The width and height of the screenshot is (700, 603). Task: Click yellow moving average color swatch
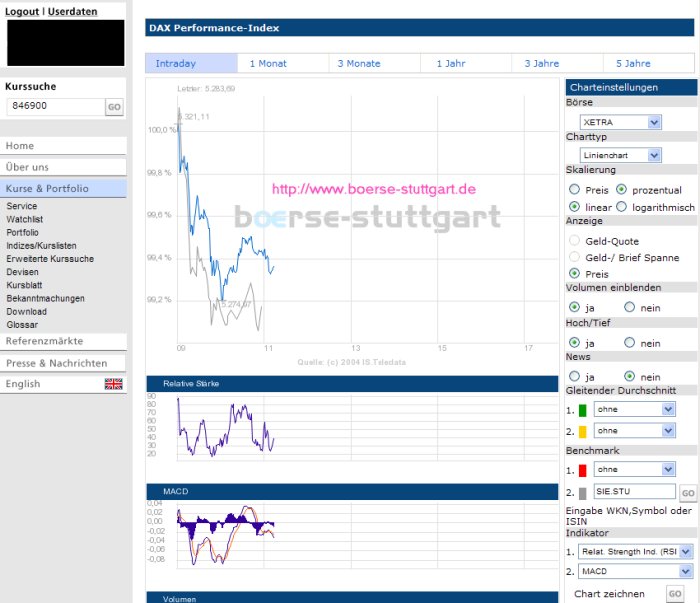click(583, 432)
